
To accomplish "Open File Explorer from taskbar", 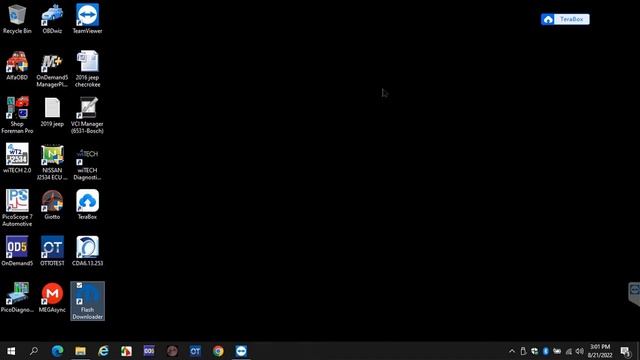I will pyautogui.click(x=80, y=351).
